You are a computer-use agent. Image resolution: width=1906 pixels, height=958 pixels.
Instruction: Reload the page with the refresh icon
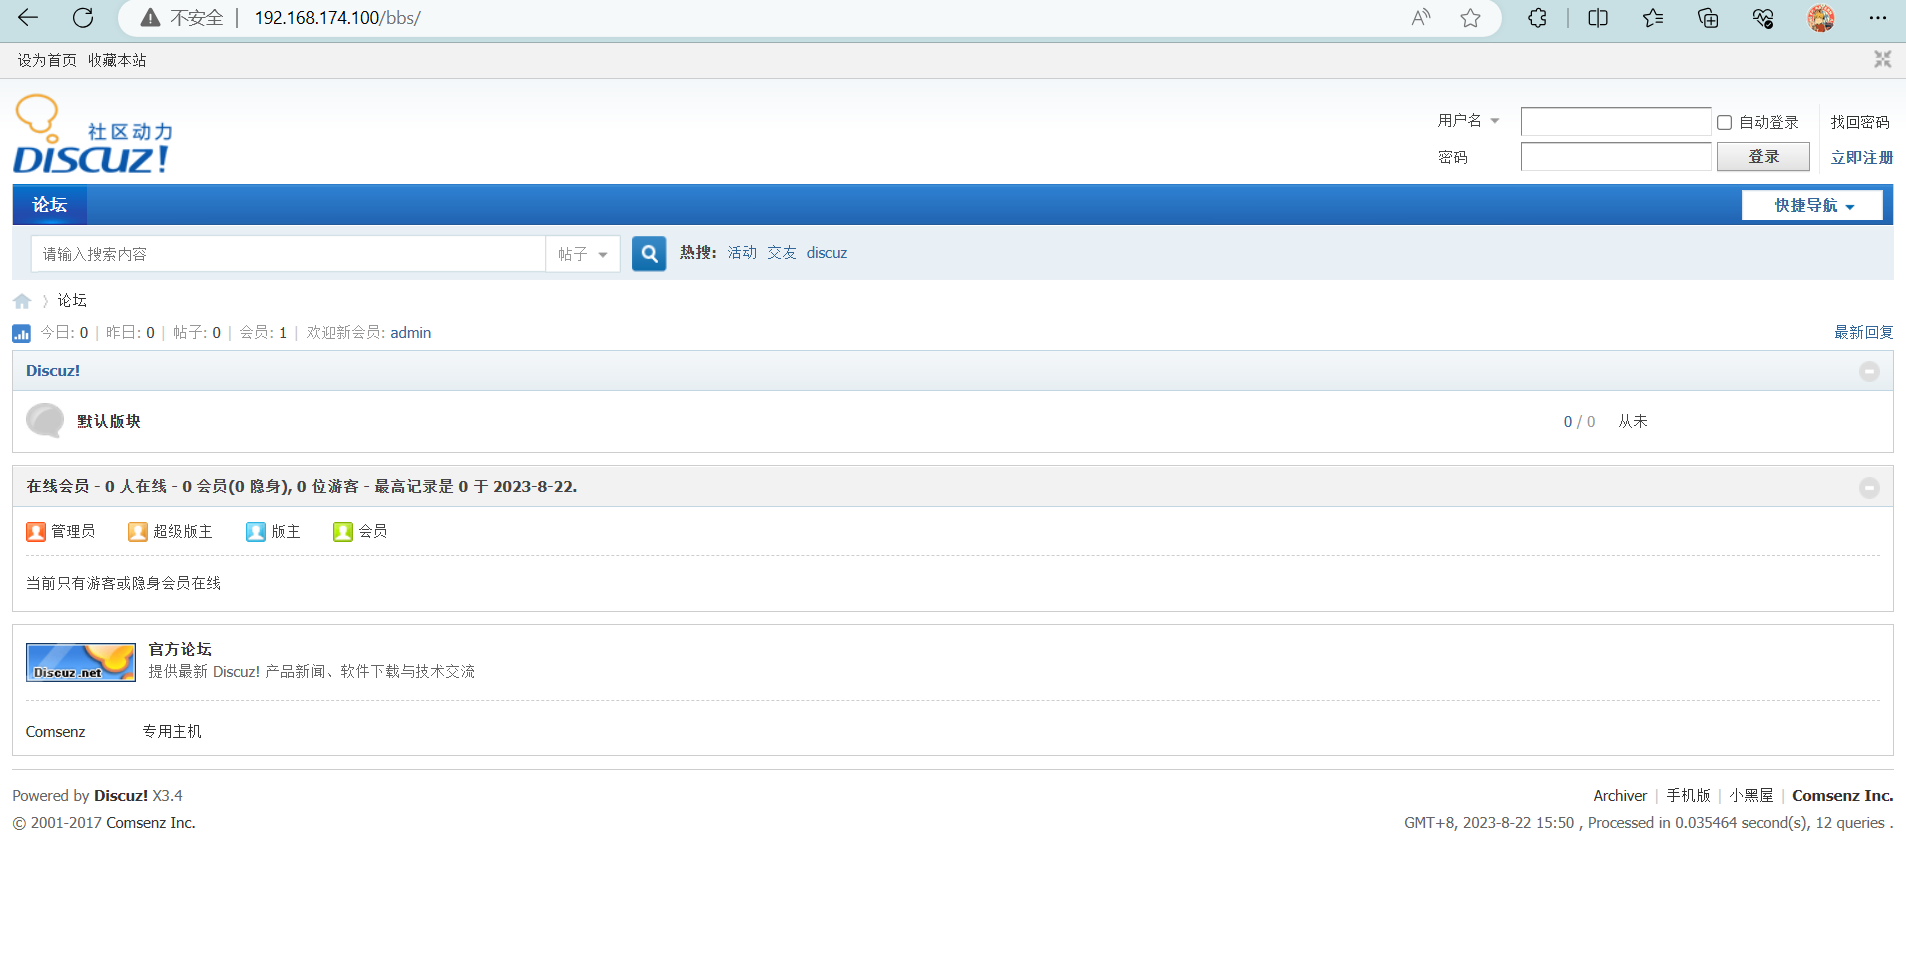[x=83, y=17]
